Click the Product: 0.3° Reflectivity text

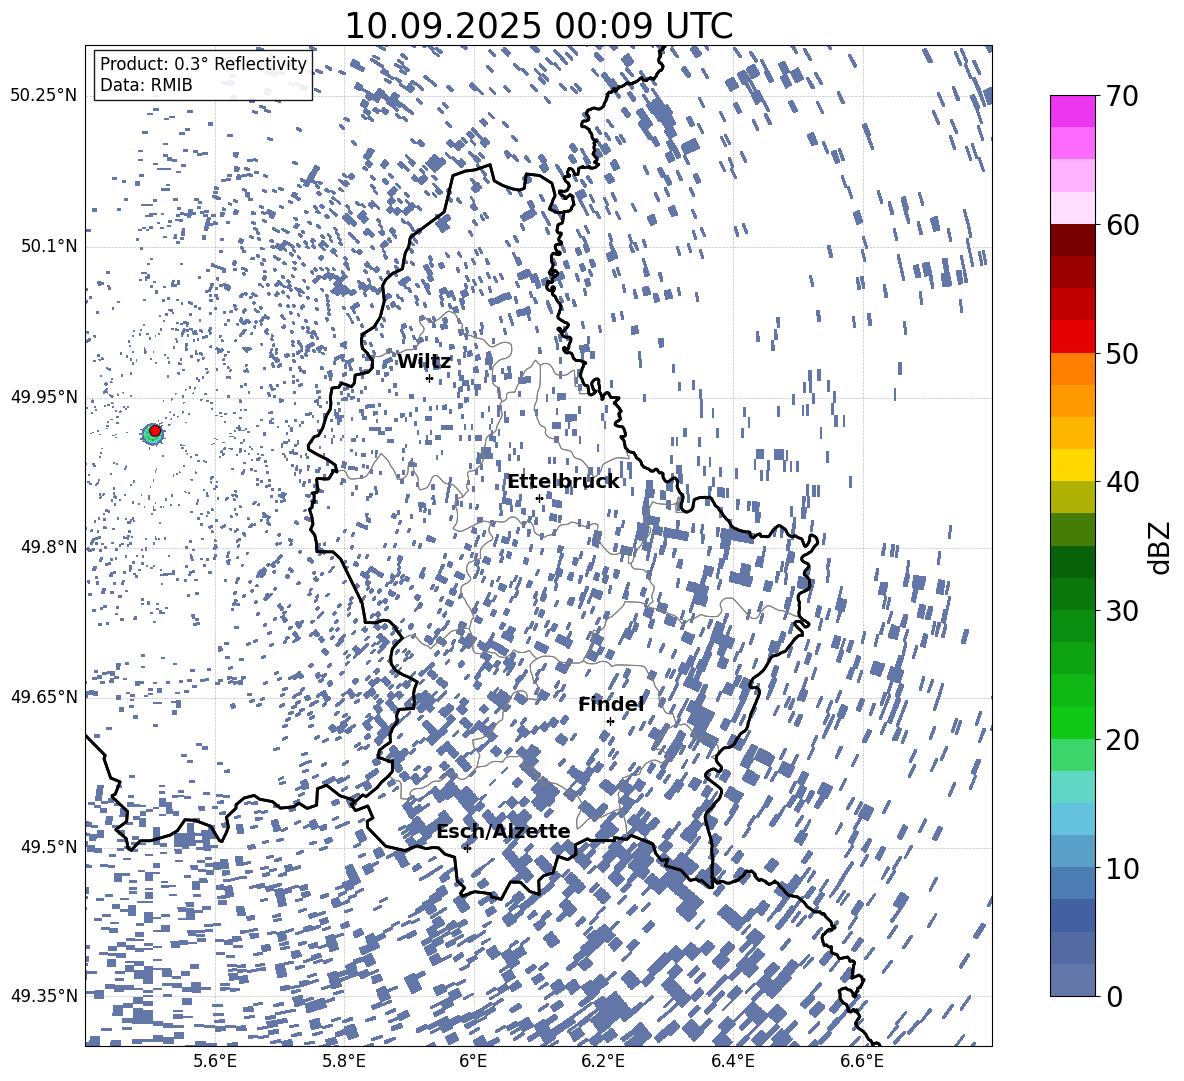coord(203,64)
